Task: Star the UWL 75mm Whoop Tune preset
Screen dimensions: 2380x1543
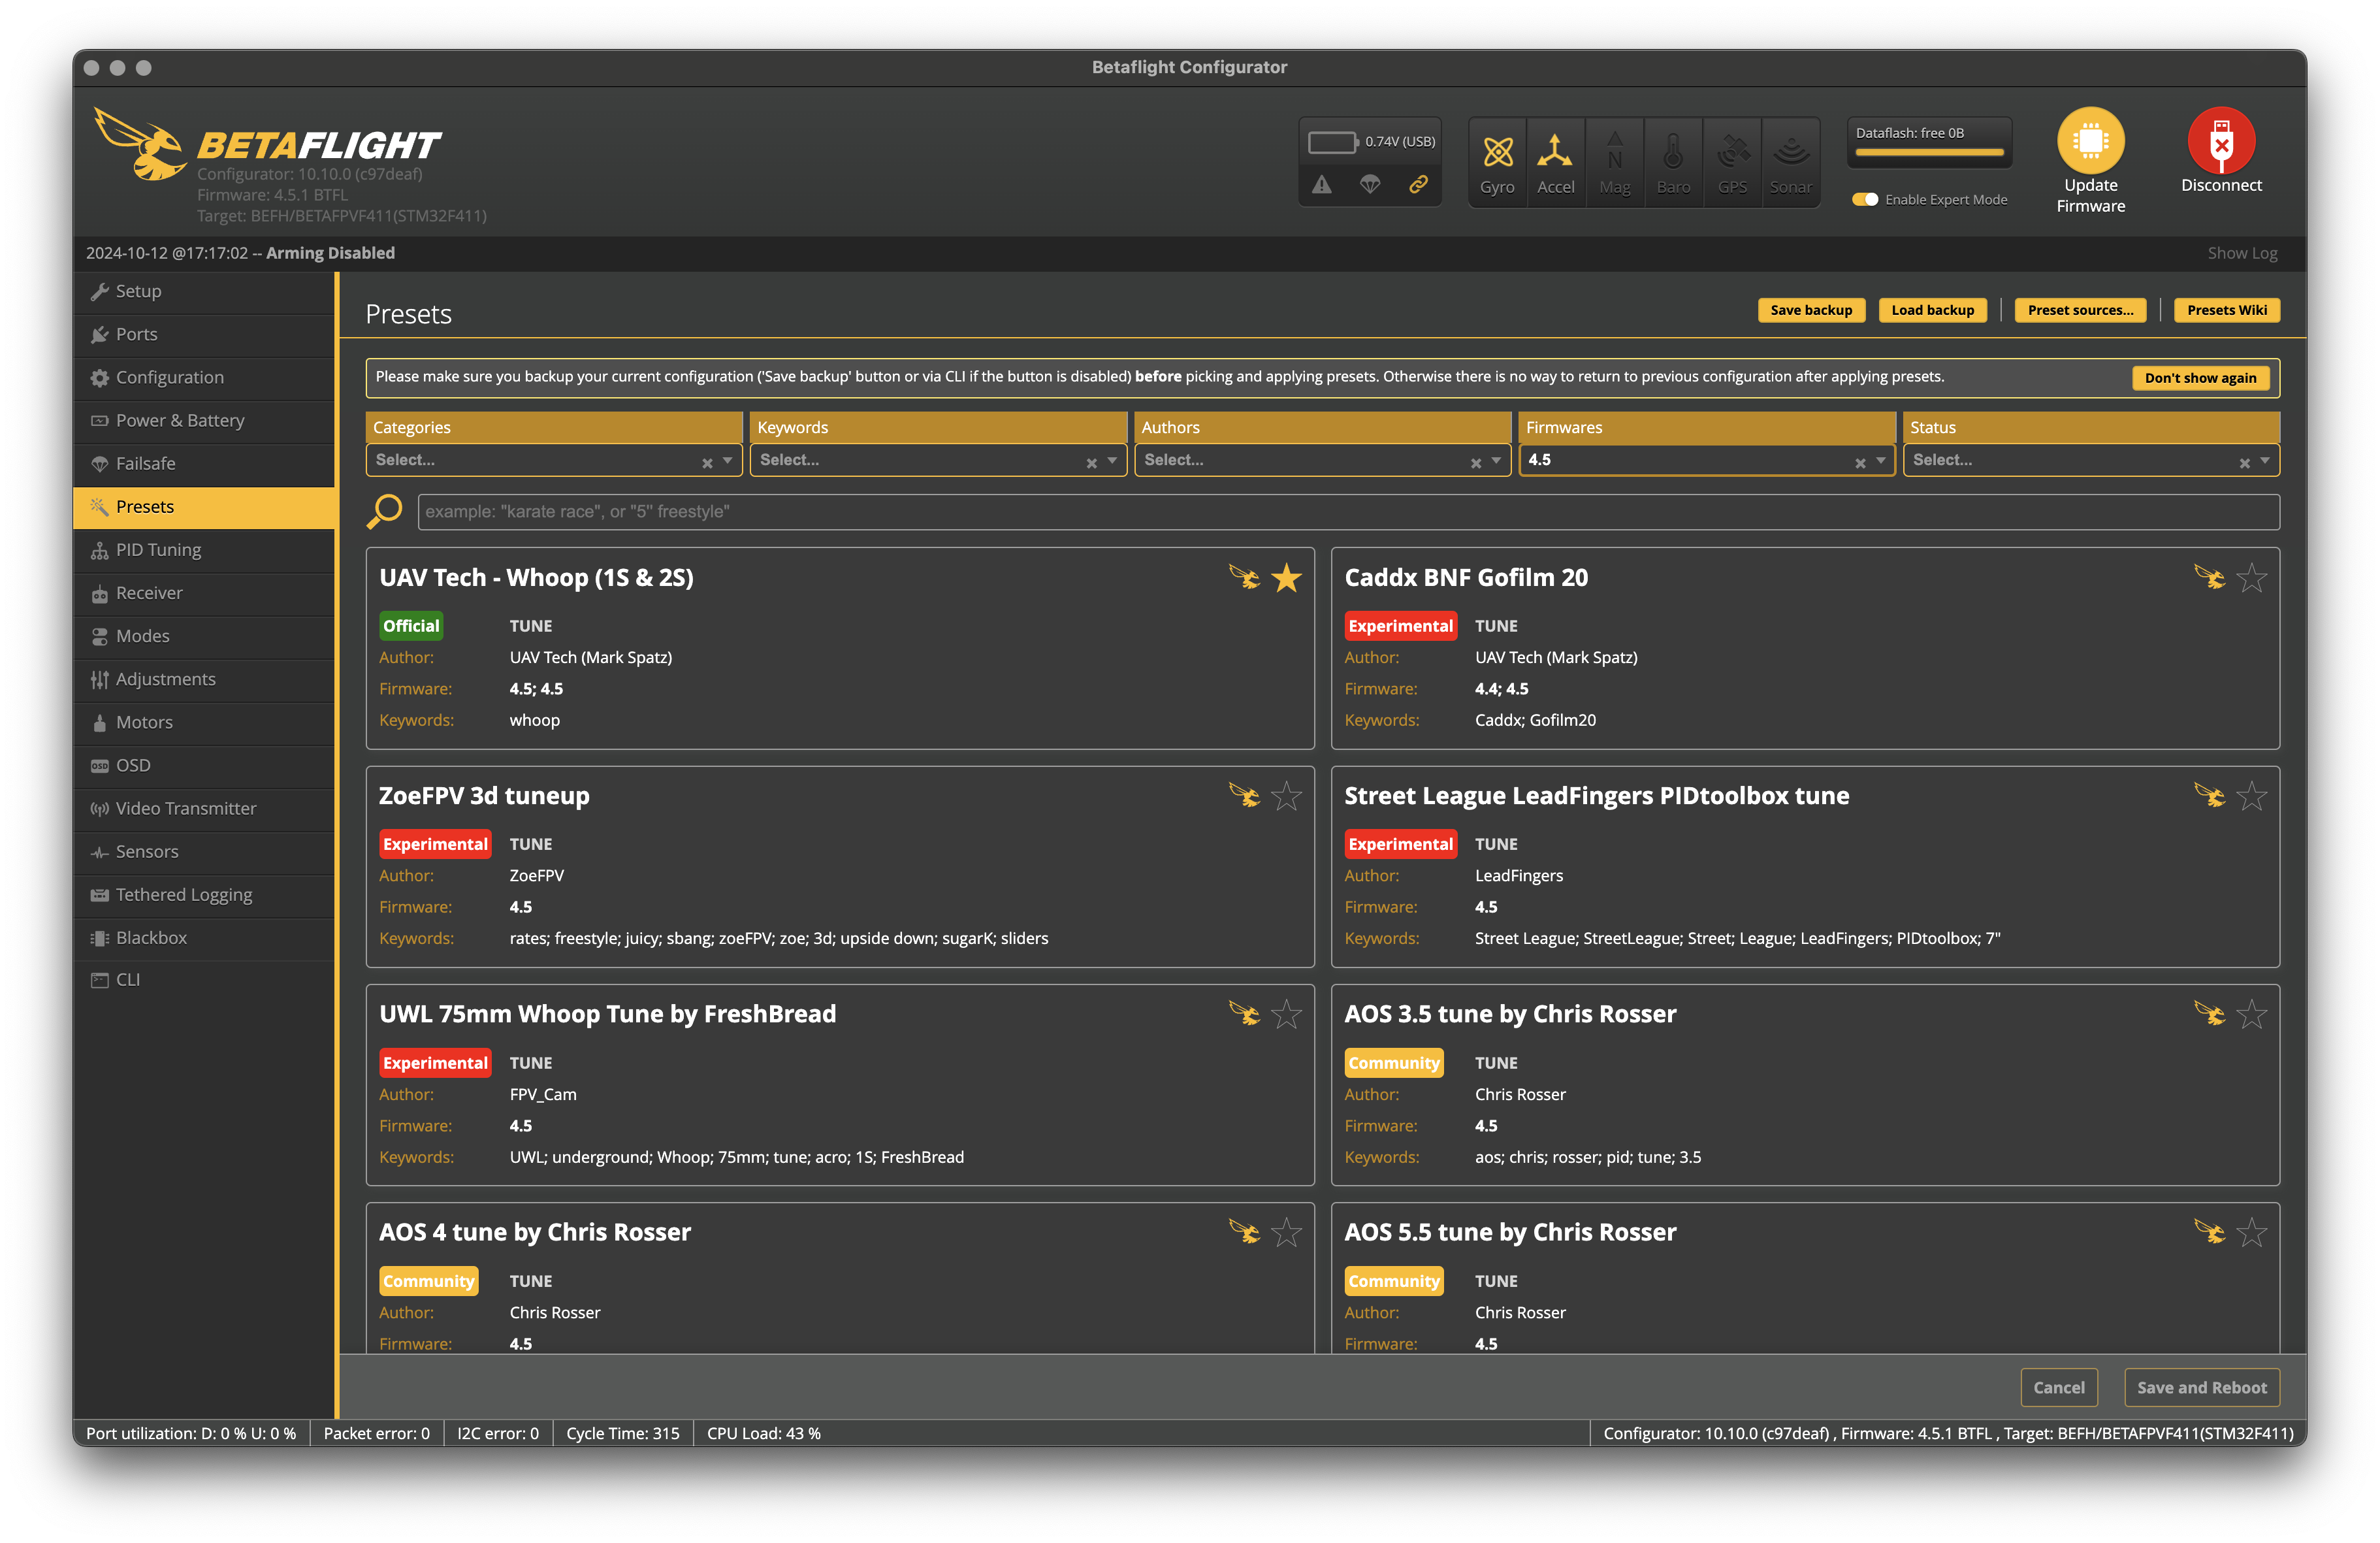Action: pyautogui.click(x=1286, y=1013)
